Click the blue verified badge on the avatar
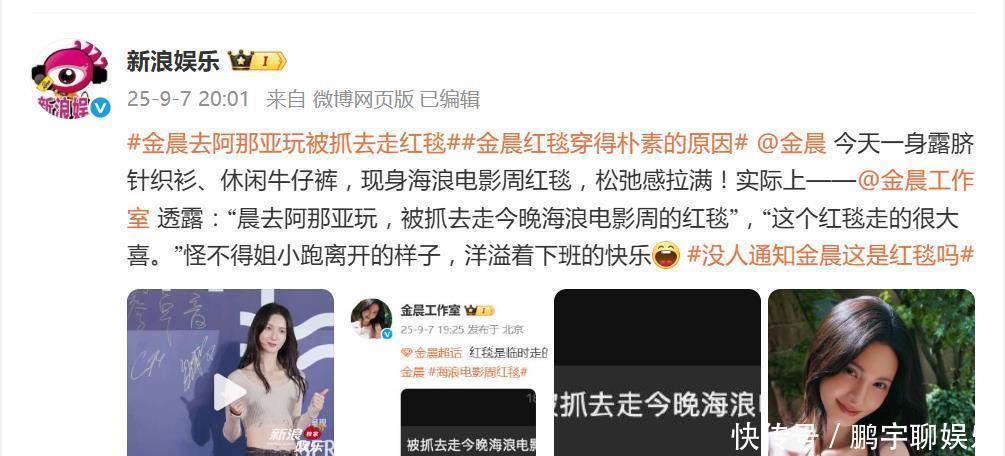 click(99, 108)
